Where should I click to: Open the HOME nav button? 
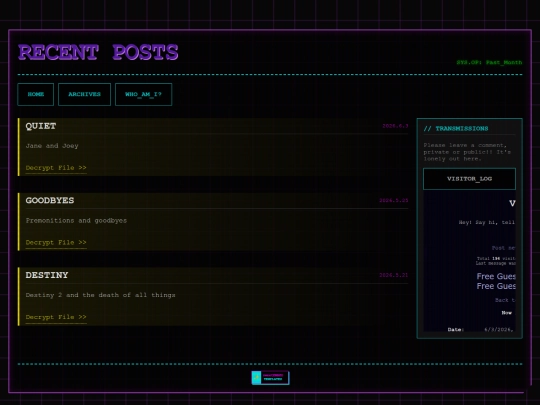tap(35, 94)
